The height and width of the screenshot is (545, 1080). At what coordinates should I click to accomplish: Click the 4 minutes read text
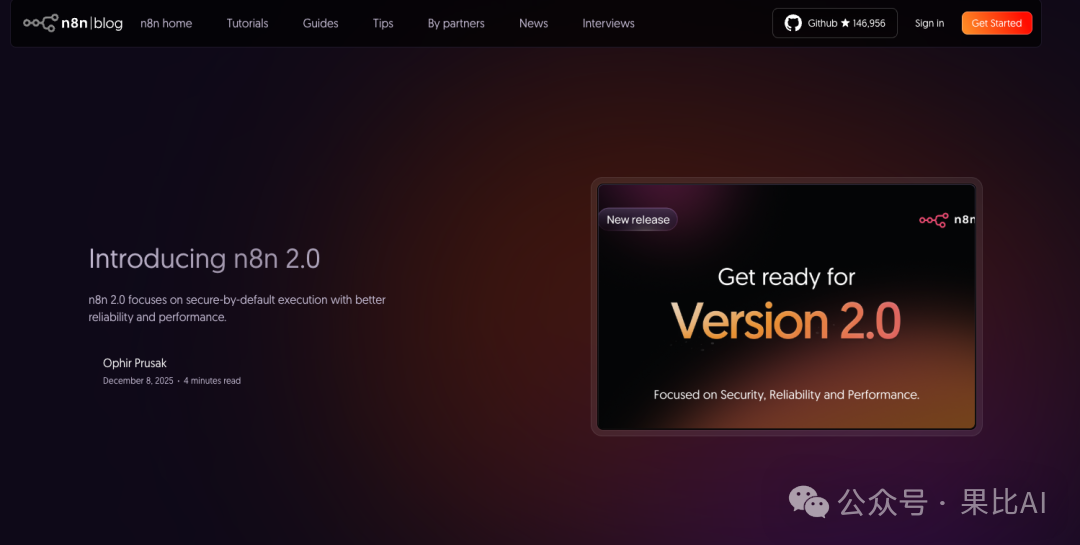212,380
